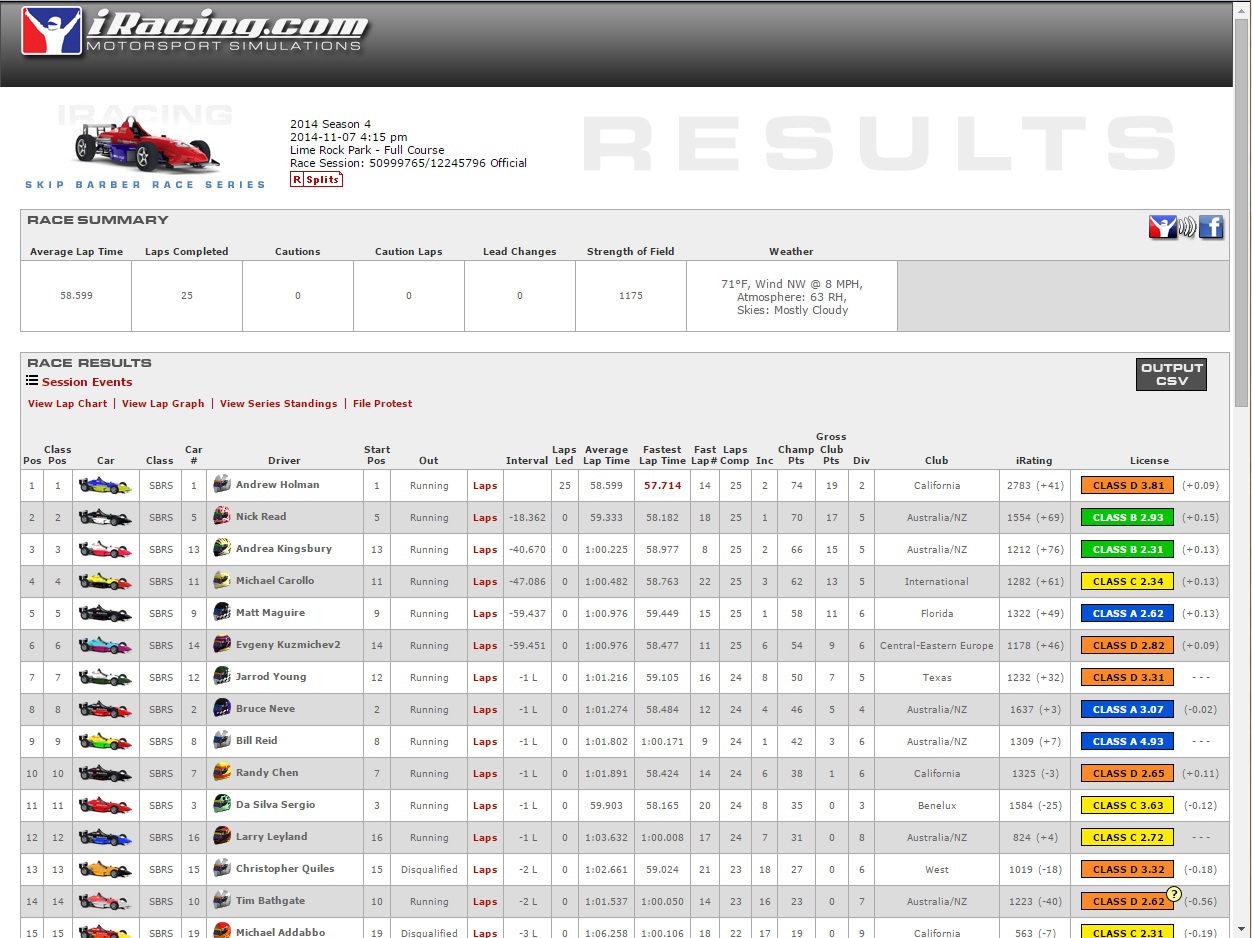
Task: Open Session Events link
Action: click(87, 382)
